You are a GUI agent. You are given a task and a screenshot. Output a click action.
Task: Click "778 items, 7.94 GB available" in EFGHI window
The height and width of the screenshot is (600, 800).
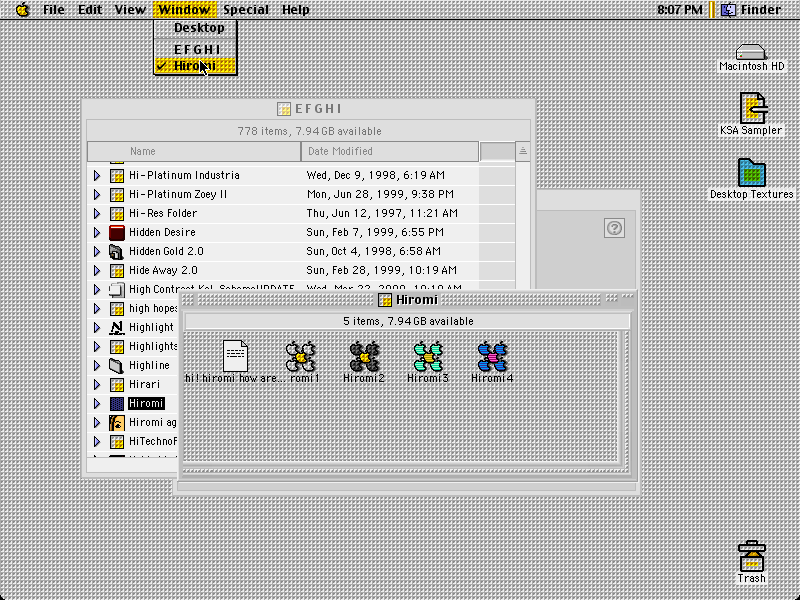pos(309,131)
